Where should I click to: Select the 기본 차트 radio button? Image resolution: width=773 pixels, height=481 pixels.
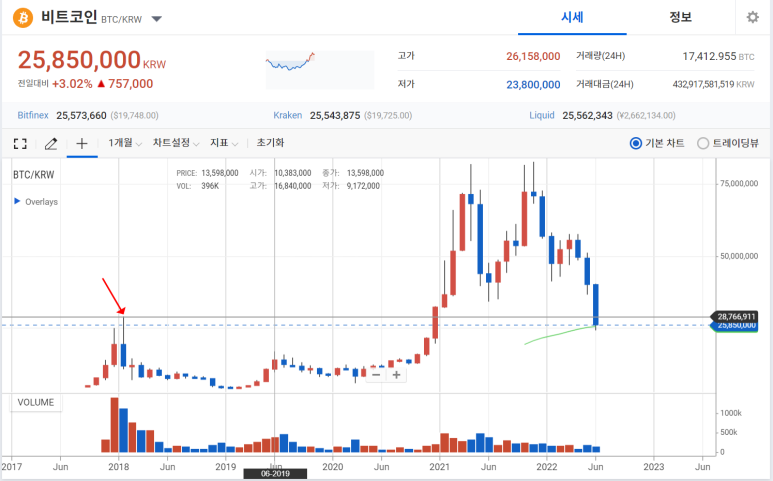[x=636, y=143]
